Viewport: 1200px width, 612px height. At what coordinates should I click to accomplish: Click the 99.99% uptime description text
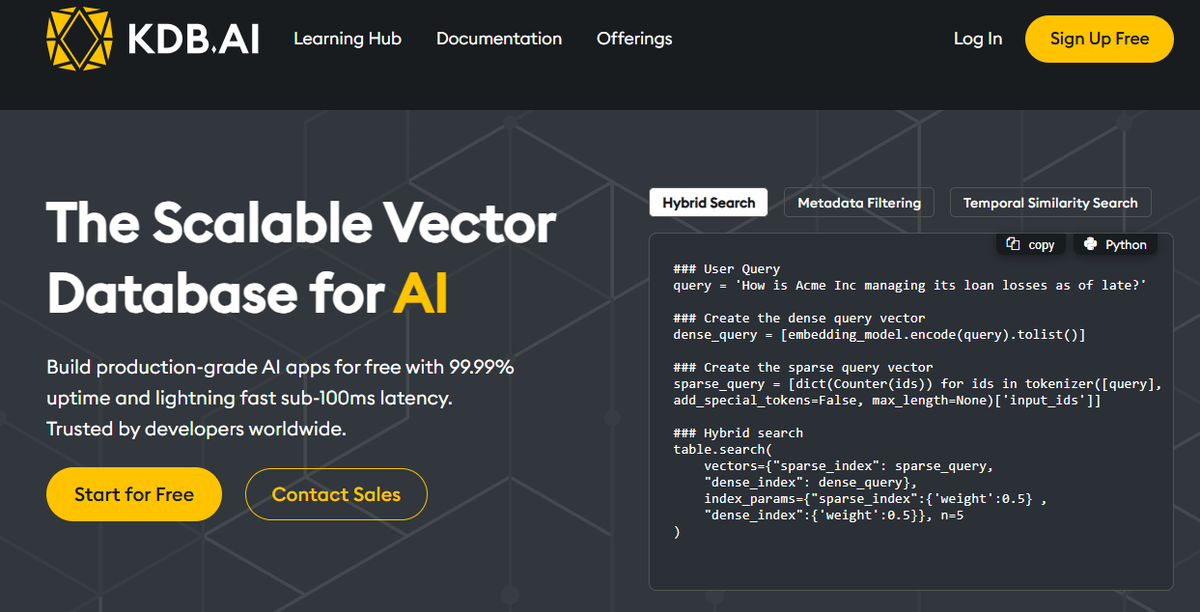pyautogui.click(x=280, y=395)
